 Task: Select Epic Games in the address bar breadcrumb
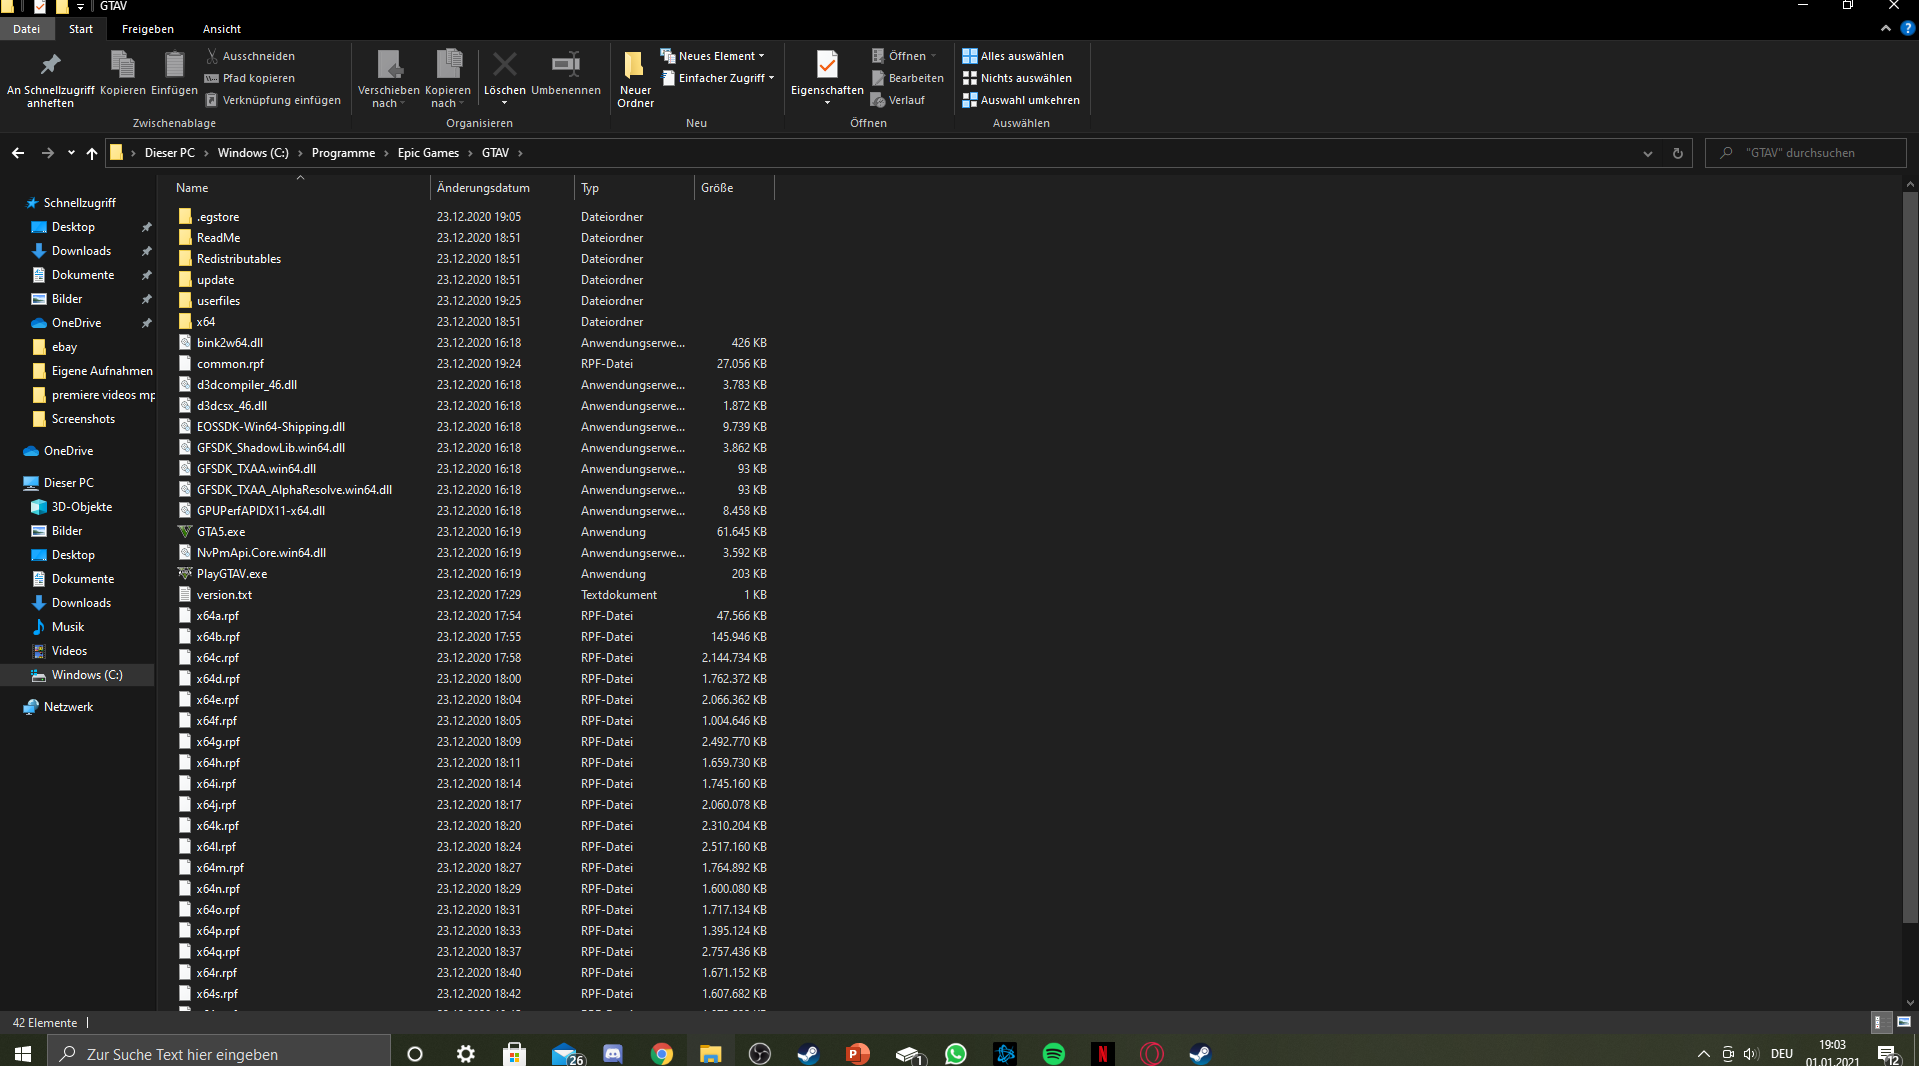[427, 152]
